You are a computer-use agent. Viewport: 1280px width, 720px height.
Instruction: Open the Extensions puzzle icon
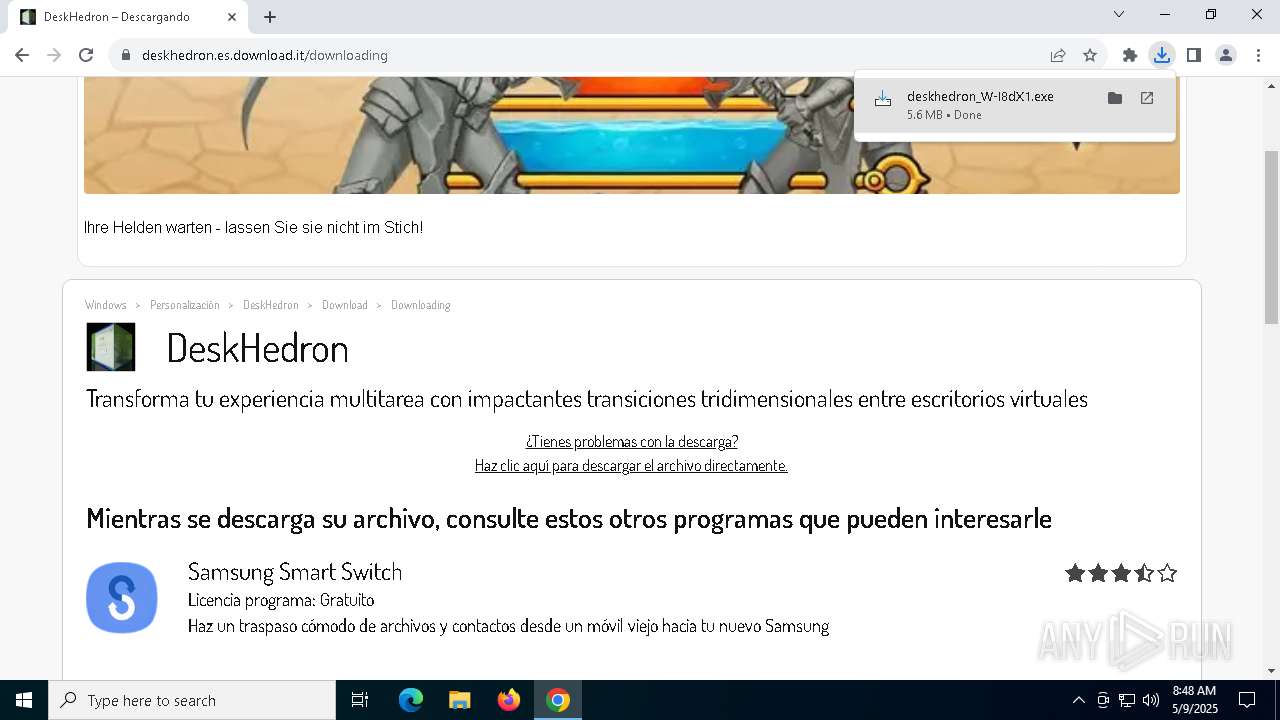click(1130, 55)
